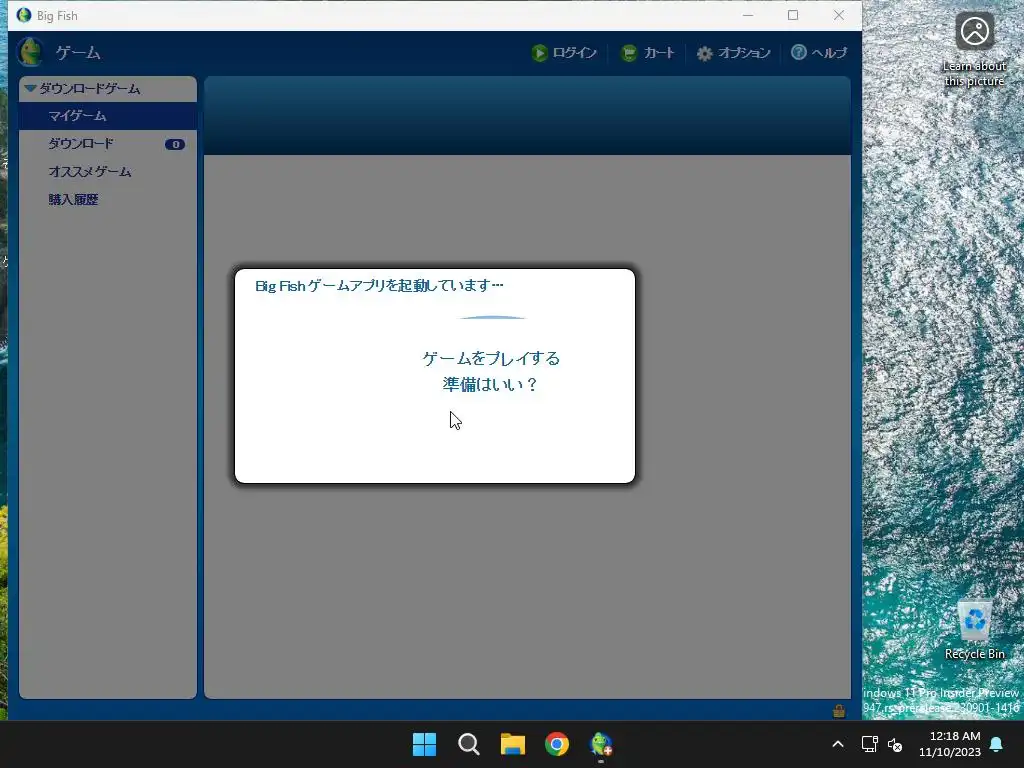This screenshot has width=1024, height=768.
Task: Click the download count badge 0
Action: 175,144
